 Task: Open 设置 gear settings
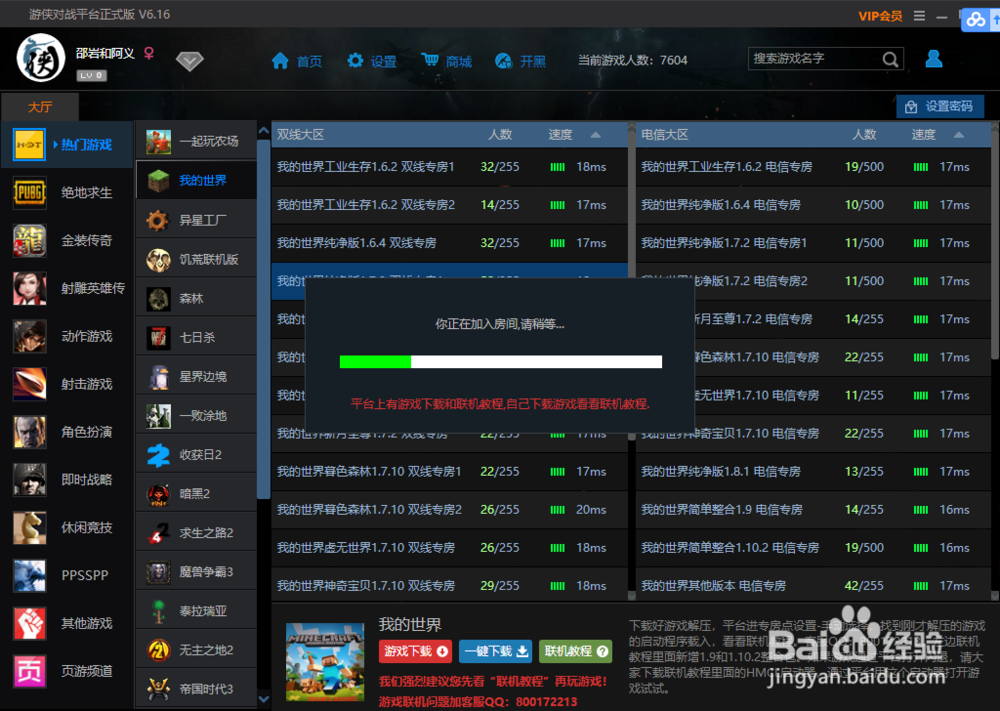click(355, 61)
